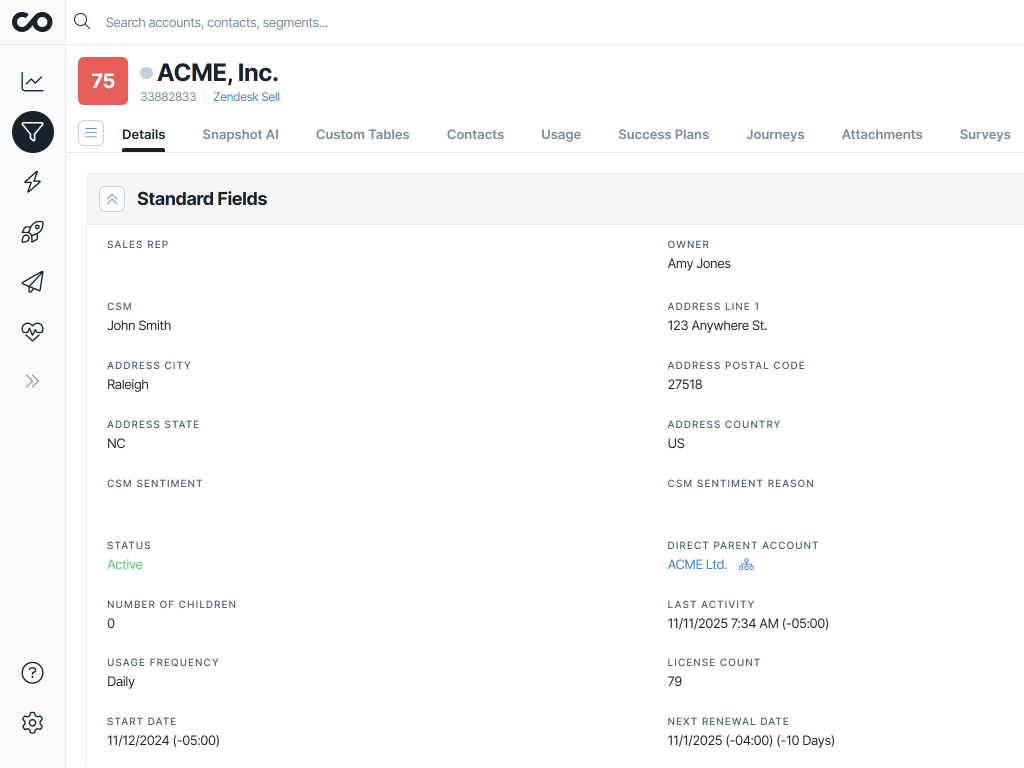The width and height of the screenshot is (1024, 768).
Task: Select the filter/segments icon in sidebar
Action: coord(32,132)
